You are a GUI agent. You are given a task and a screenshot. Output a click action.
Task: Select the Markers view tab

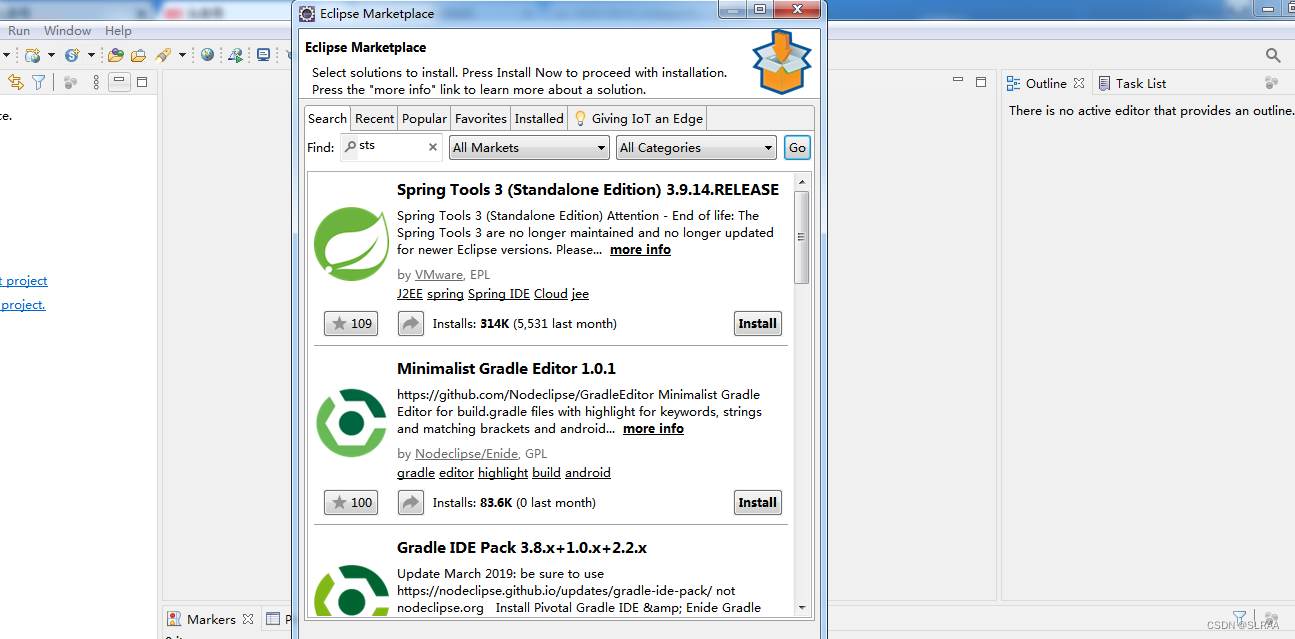coord(211,619)
